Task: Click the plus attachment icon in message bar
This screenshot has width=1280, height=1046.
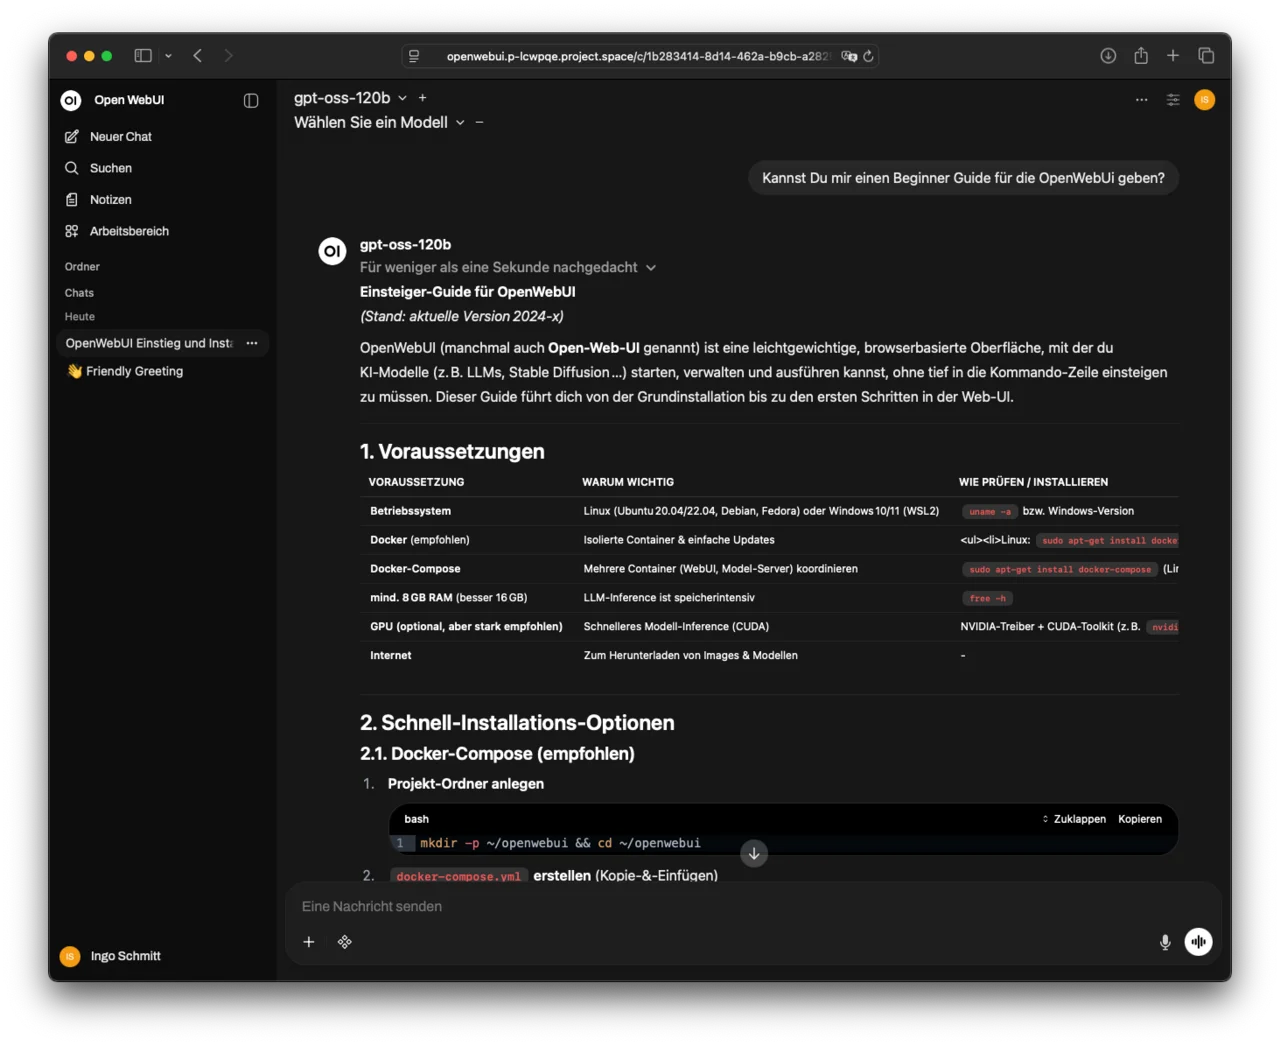Action: pyautogui.click(x=309, y=941)
